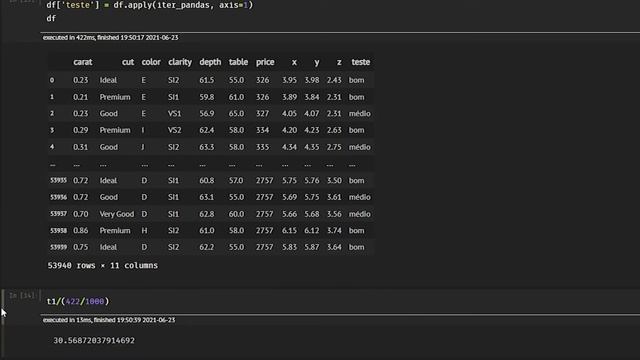This screenshot has height=360, width=640.
Task: Select the 'depth' column header
Action: coord(210,62)
